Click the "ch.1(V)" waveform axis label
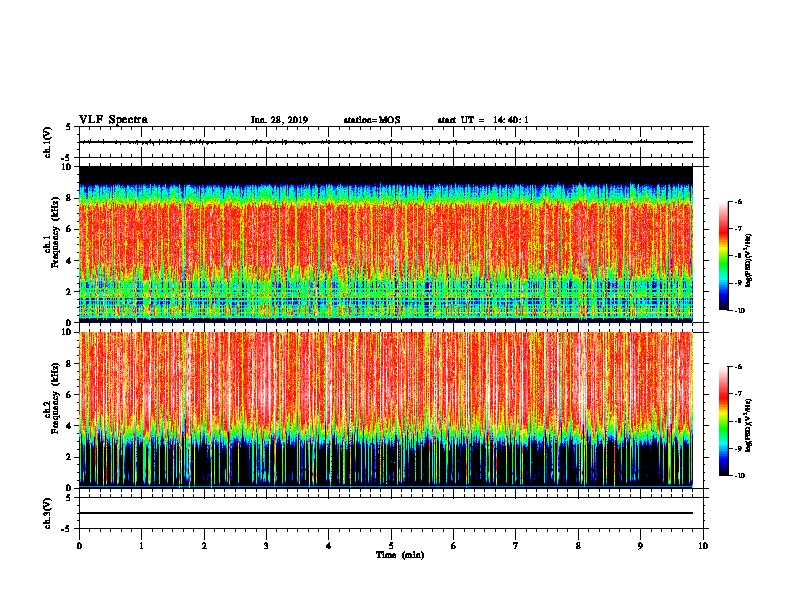The image size is (792, 612). (x=48, y=142)
